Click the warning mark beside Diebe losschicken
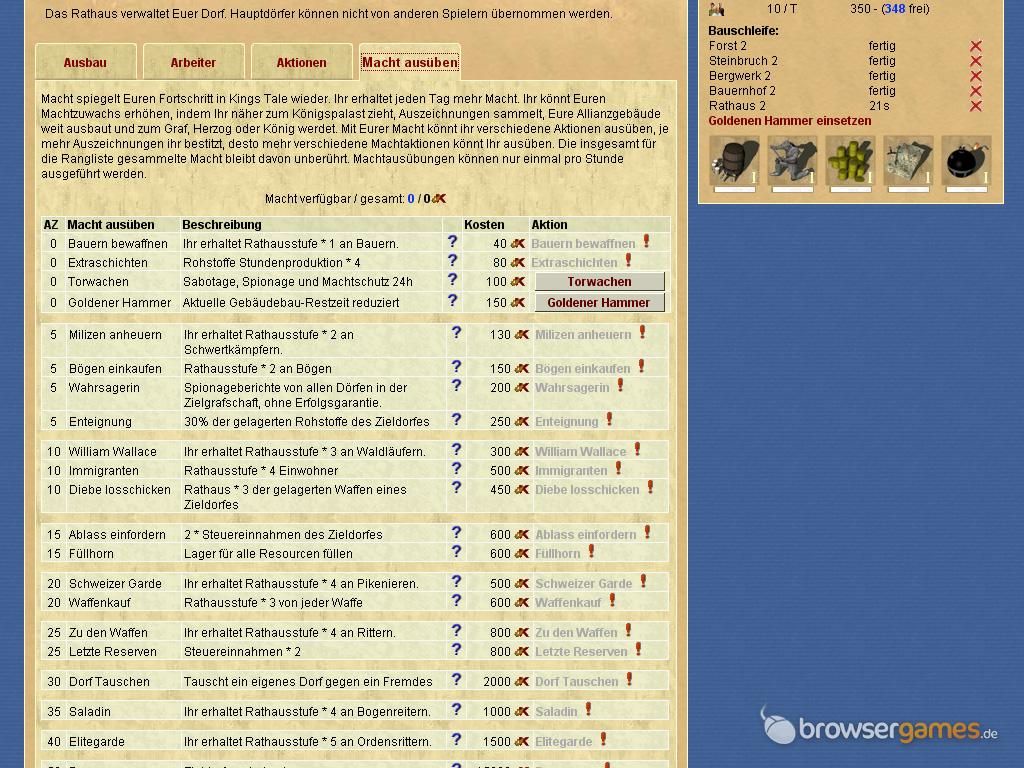 tap(650, 487)
